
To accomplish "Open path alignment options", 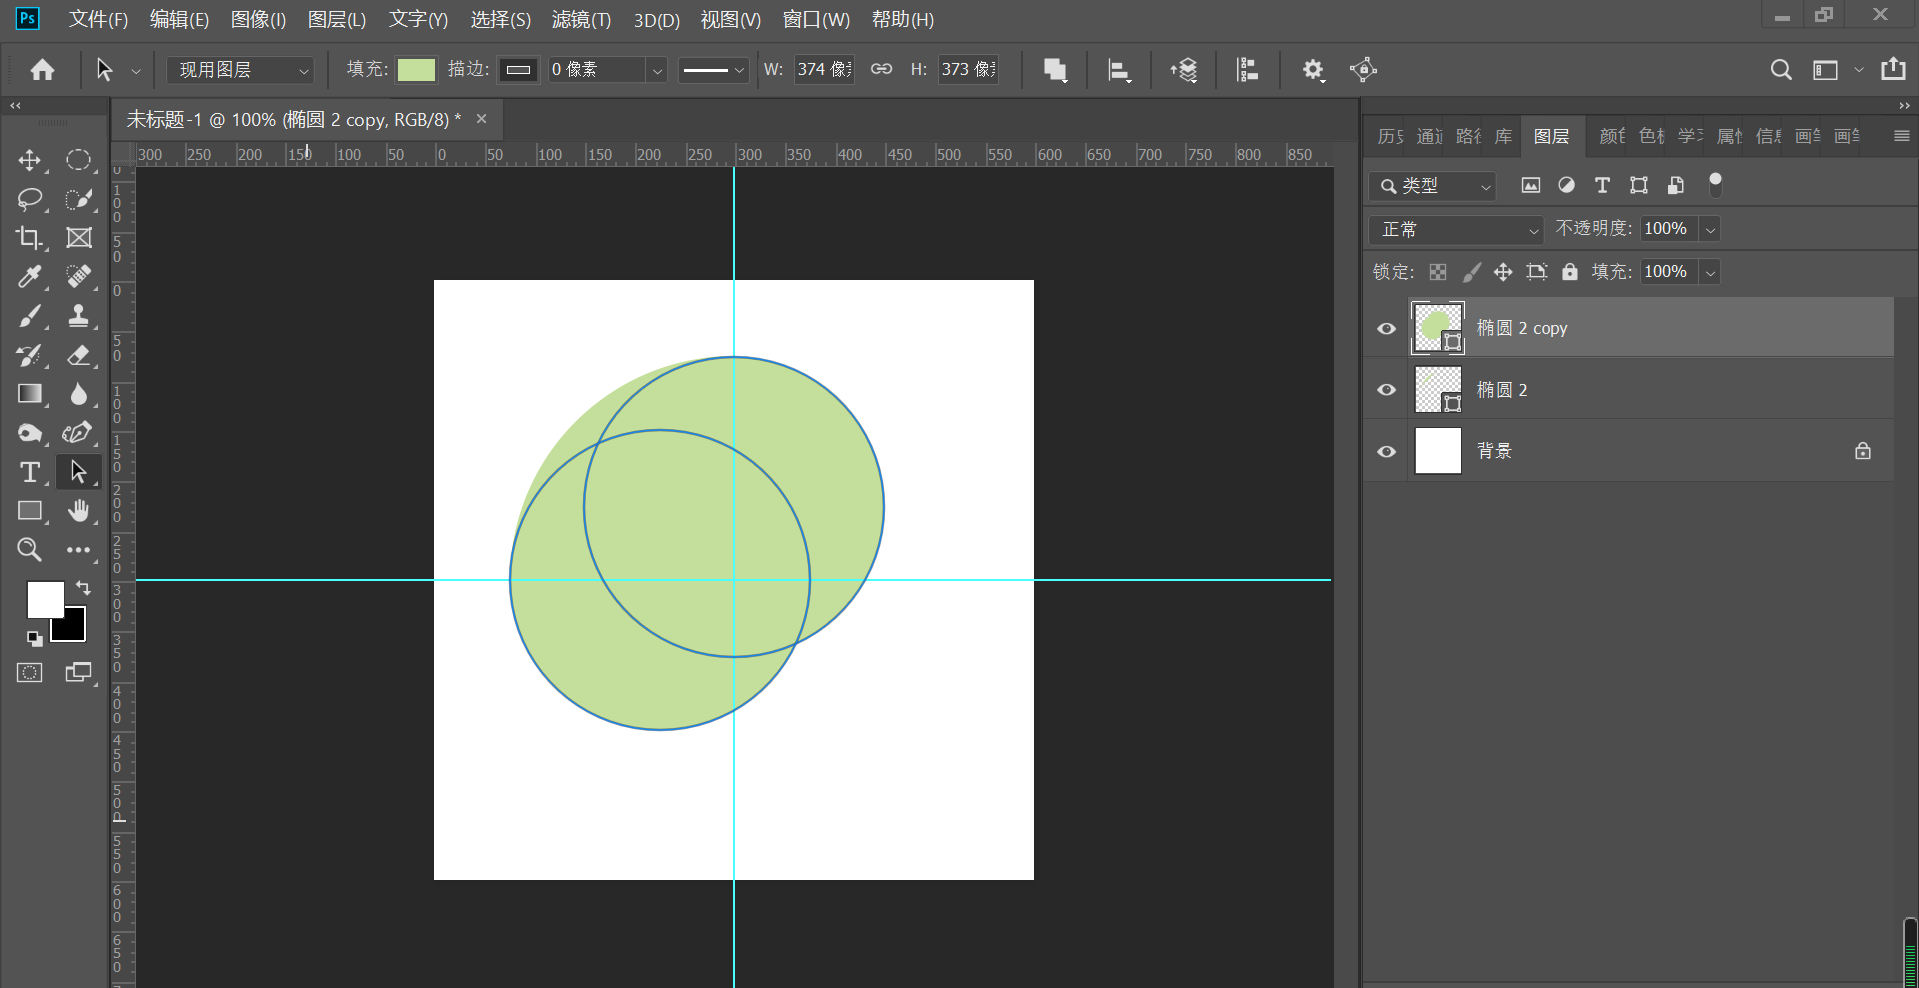I will tap(1120, 70).
